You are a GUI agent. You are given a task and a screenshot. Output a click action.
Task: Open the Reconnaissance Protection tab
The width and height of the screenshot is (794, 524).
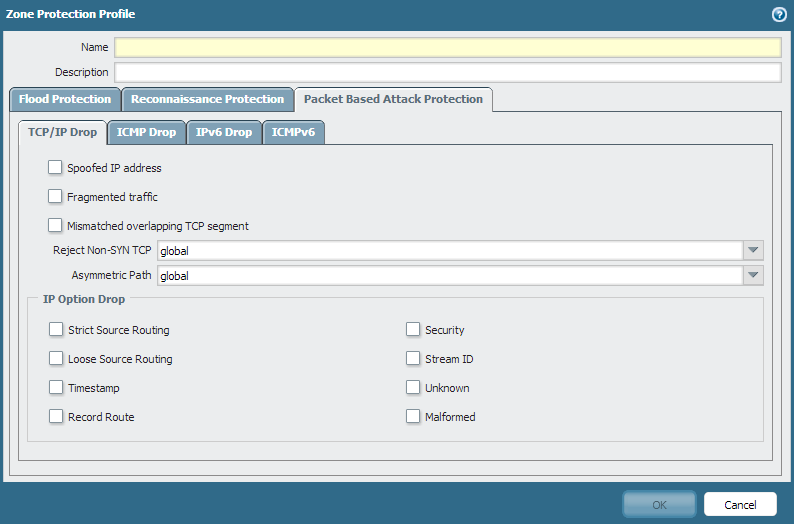(x=207, y=100)
